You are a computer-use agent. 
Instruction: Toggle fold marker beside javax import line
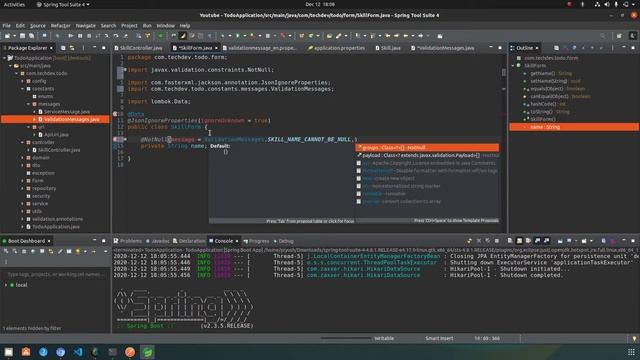click(x=125, y=70)
